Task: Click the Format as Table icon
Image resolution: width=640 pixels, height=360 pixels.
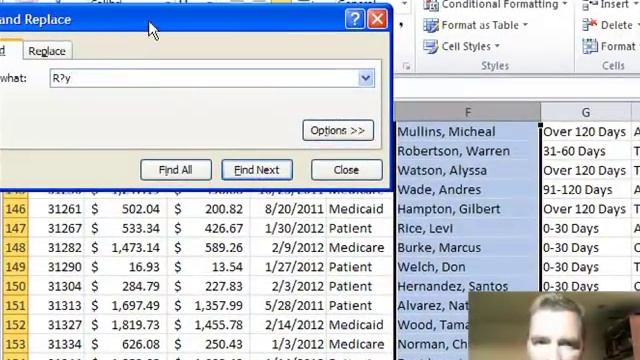Action: pos(431,25)
